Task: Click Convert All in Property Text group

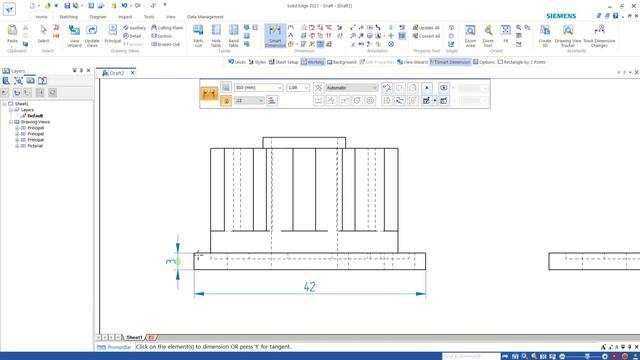Action: click(426, 36)
